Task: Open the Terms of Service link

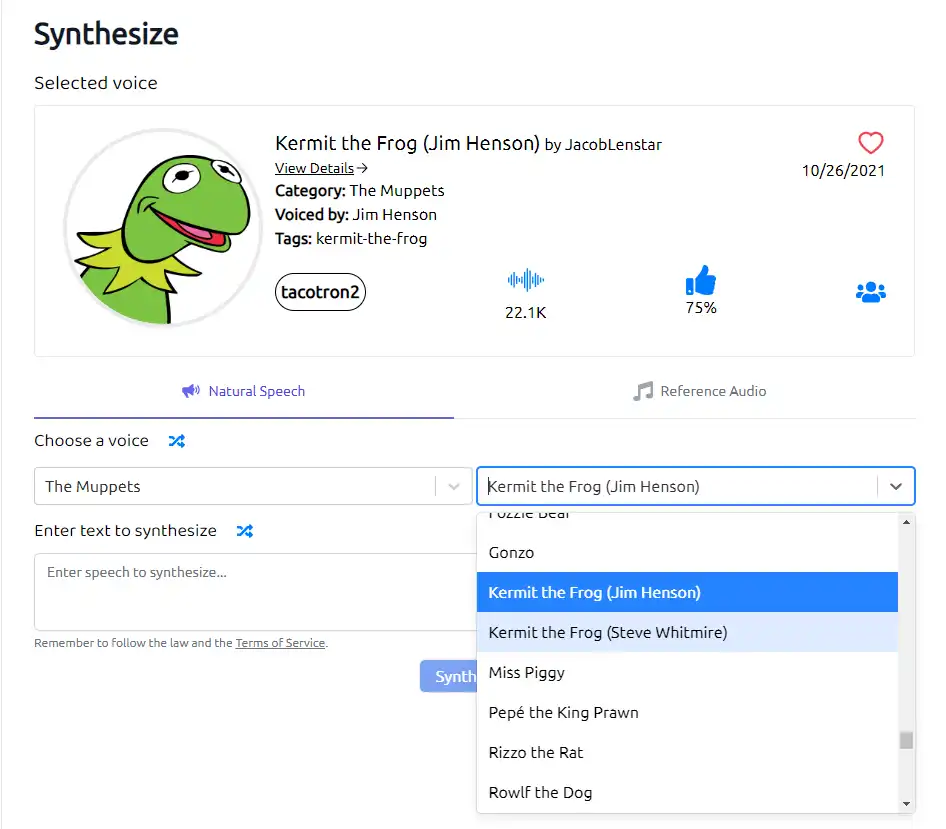Action: point(280,643)
